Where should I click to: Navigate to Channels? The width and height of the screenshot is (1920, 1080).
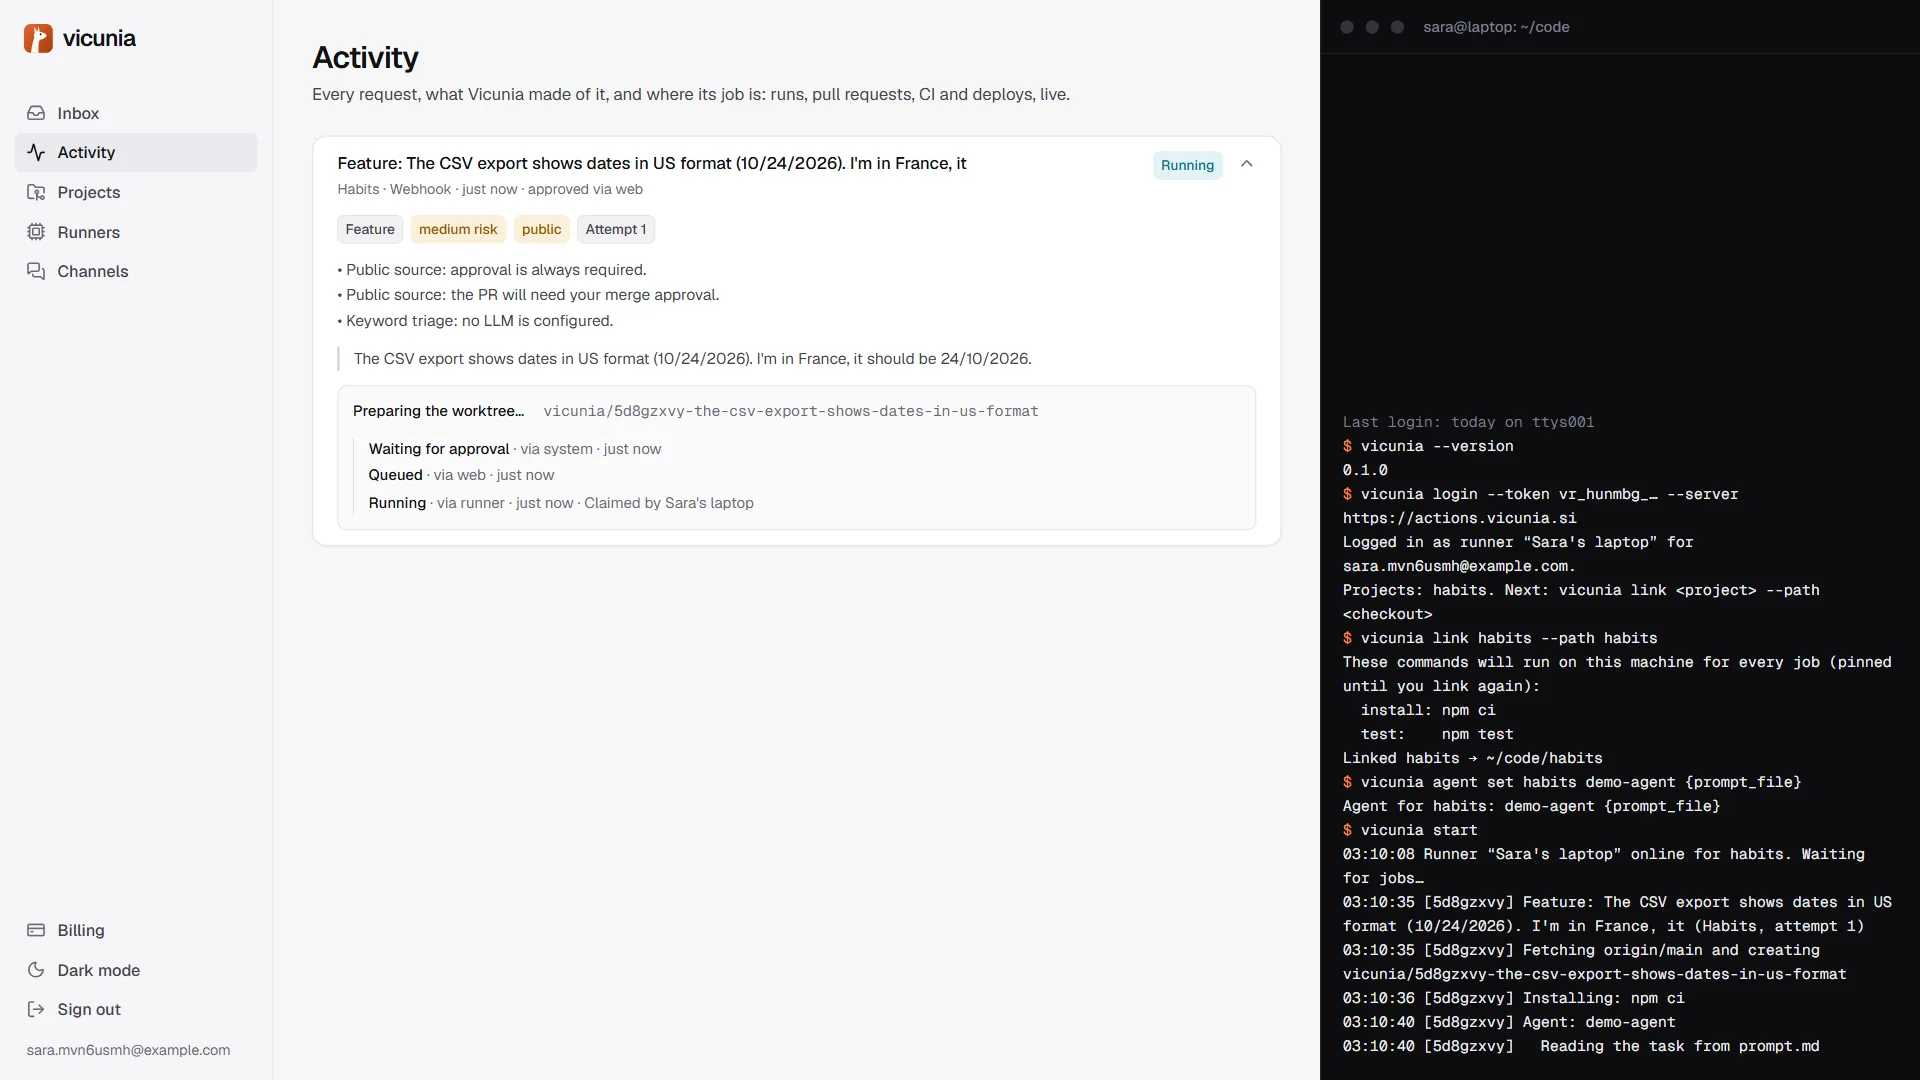point(136,271)
